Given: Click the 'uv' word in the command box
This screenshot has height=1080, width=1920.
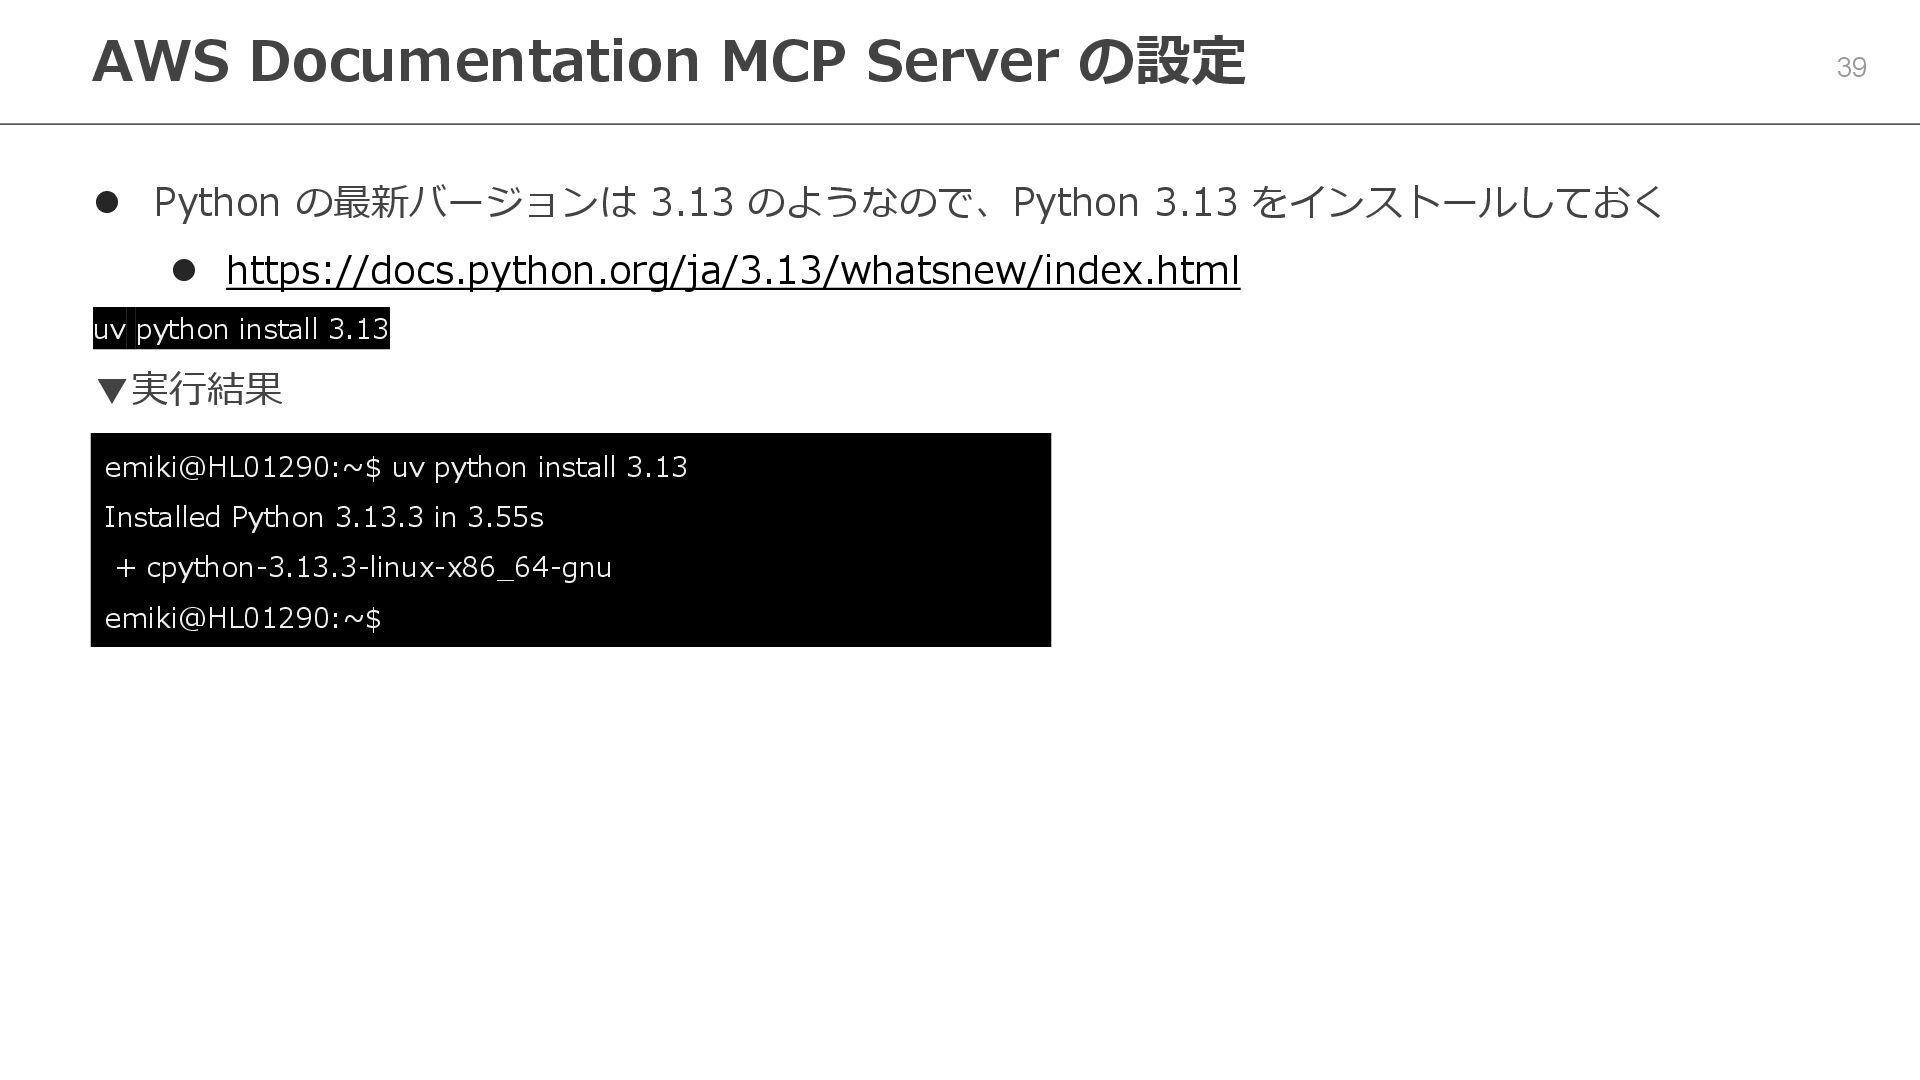Looking at the screenshot, I should 109,329.
